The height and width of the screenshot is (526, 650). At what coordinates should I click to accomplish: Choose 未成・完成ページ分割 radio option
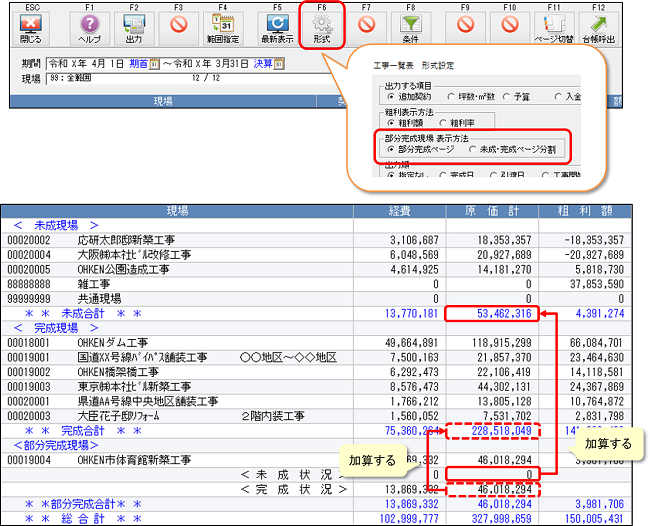pyautogui.click(x=473, y=149)
